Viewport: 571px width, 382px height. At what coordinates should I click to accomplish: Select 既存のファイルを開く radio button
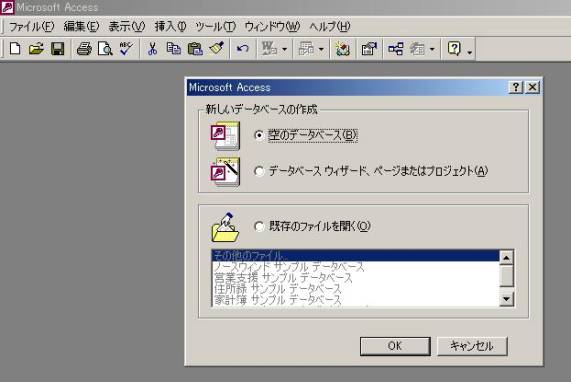(x=259, y=226)
